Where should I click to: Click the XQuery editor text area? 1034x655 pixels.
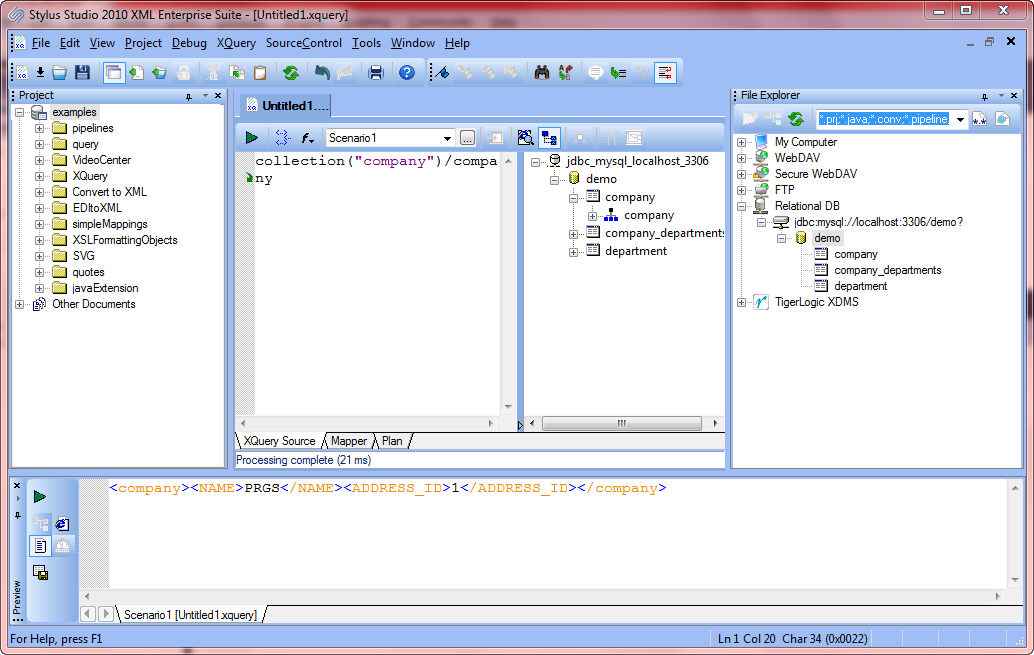point(378,284)
